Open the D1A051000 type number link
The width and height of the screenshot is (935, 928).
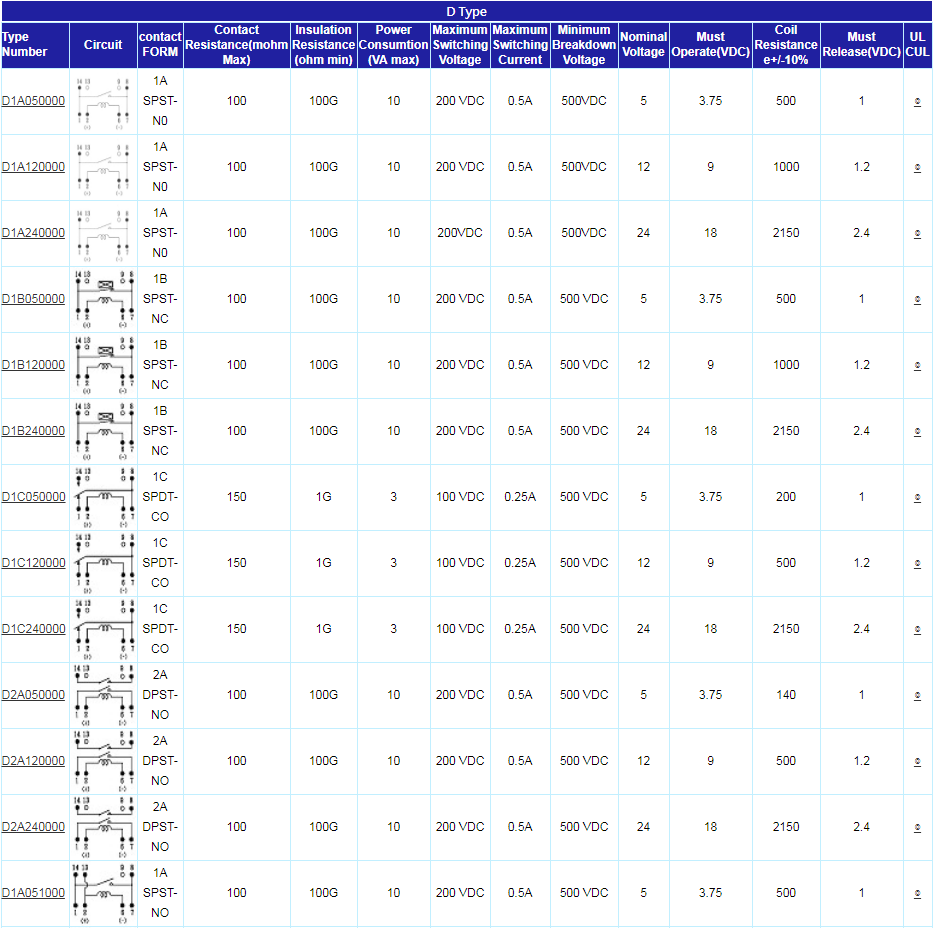(x=33, y=893)
